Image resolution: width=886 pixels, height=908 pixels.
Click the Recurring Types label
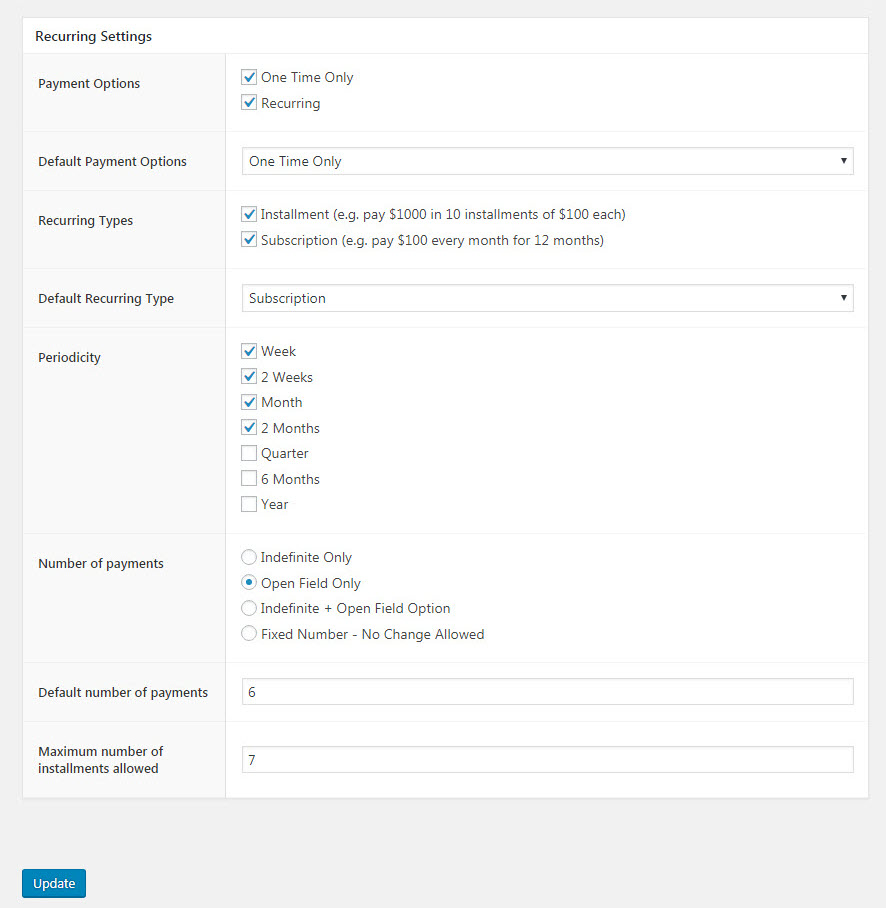tap(86, 221)
